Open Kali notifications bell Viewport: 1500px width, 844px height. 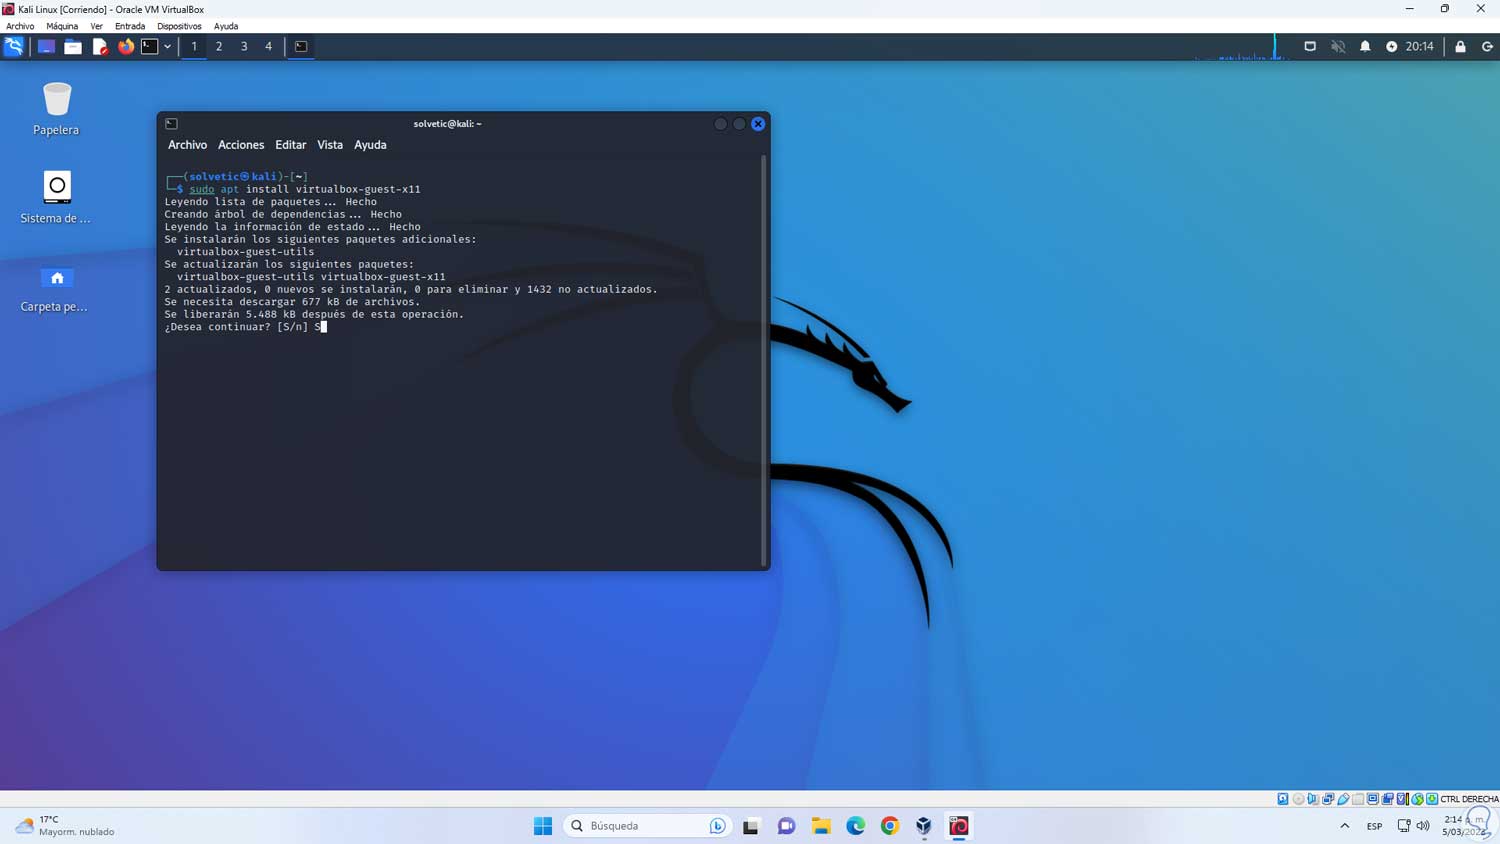tap(1365, 46)
